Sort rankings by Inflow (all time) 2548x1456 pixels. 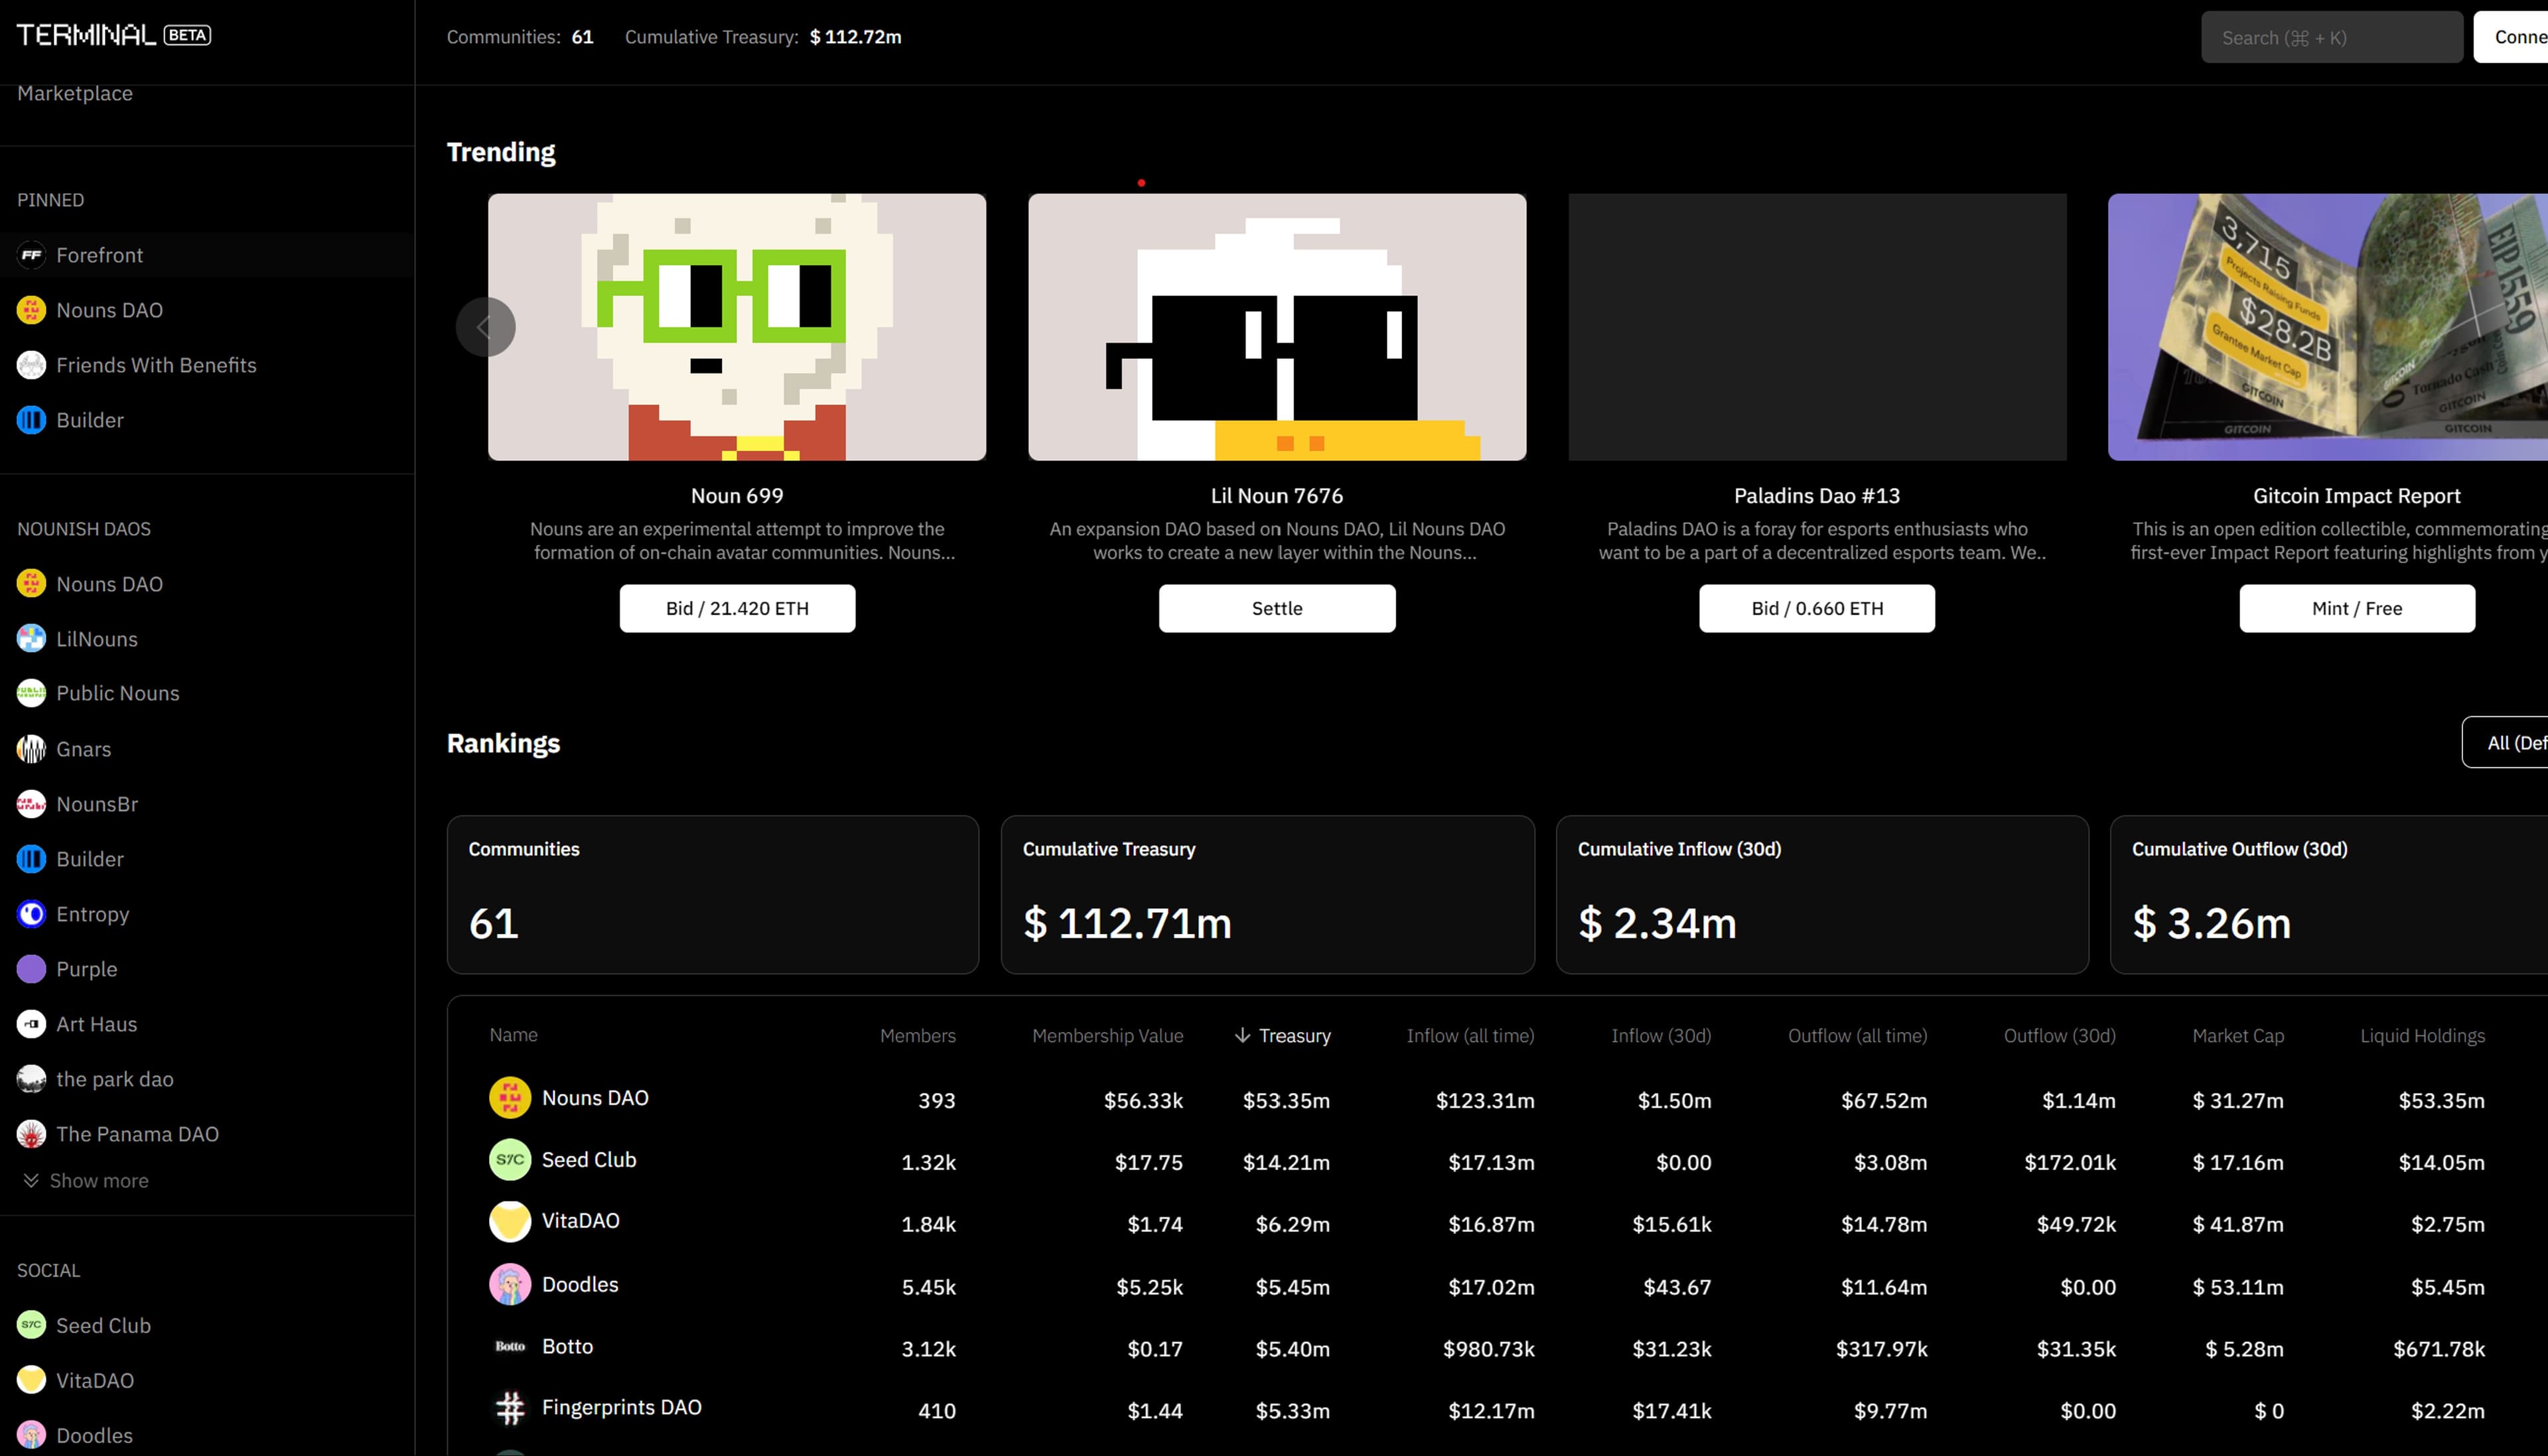pos(1470,1036)
